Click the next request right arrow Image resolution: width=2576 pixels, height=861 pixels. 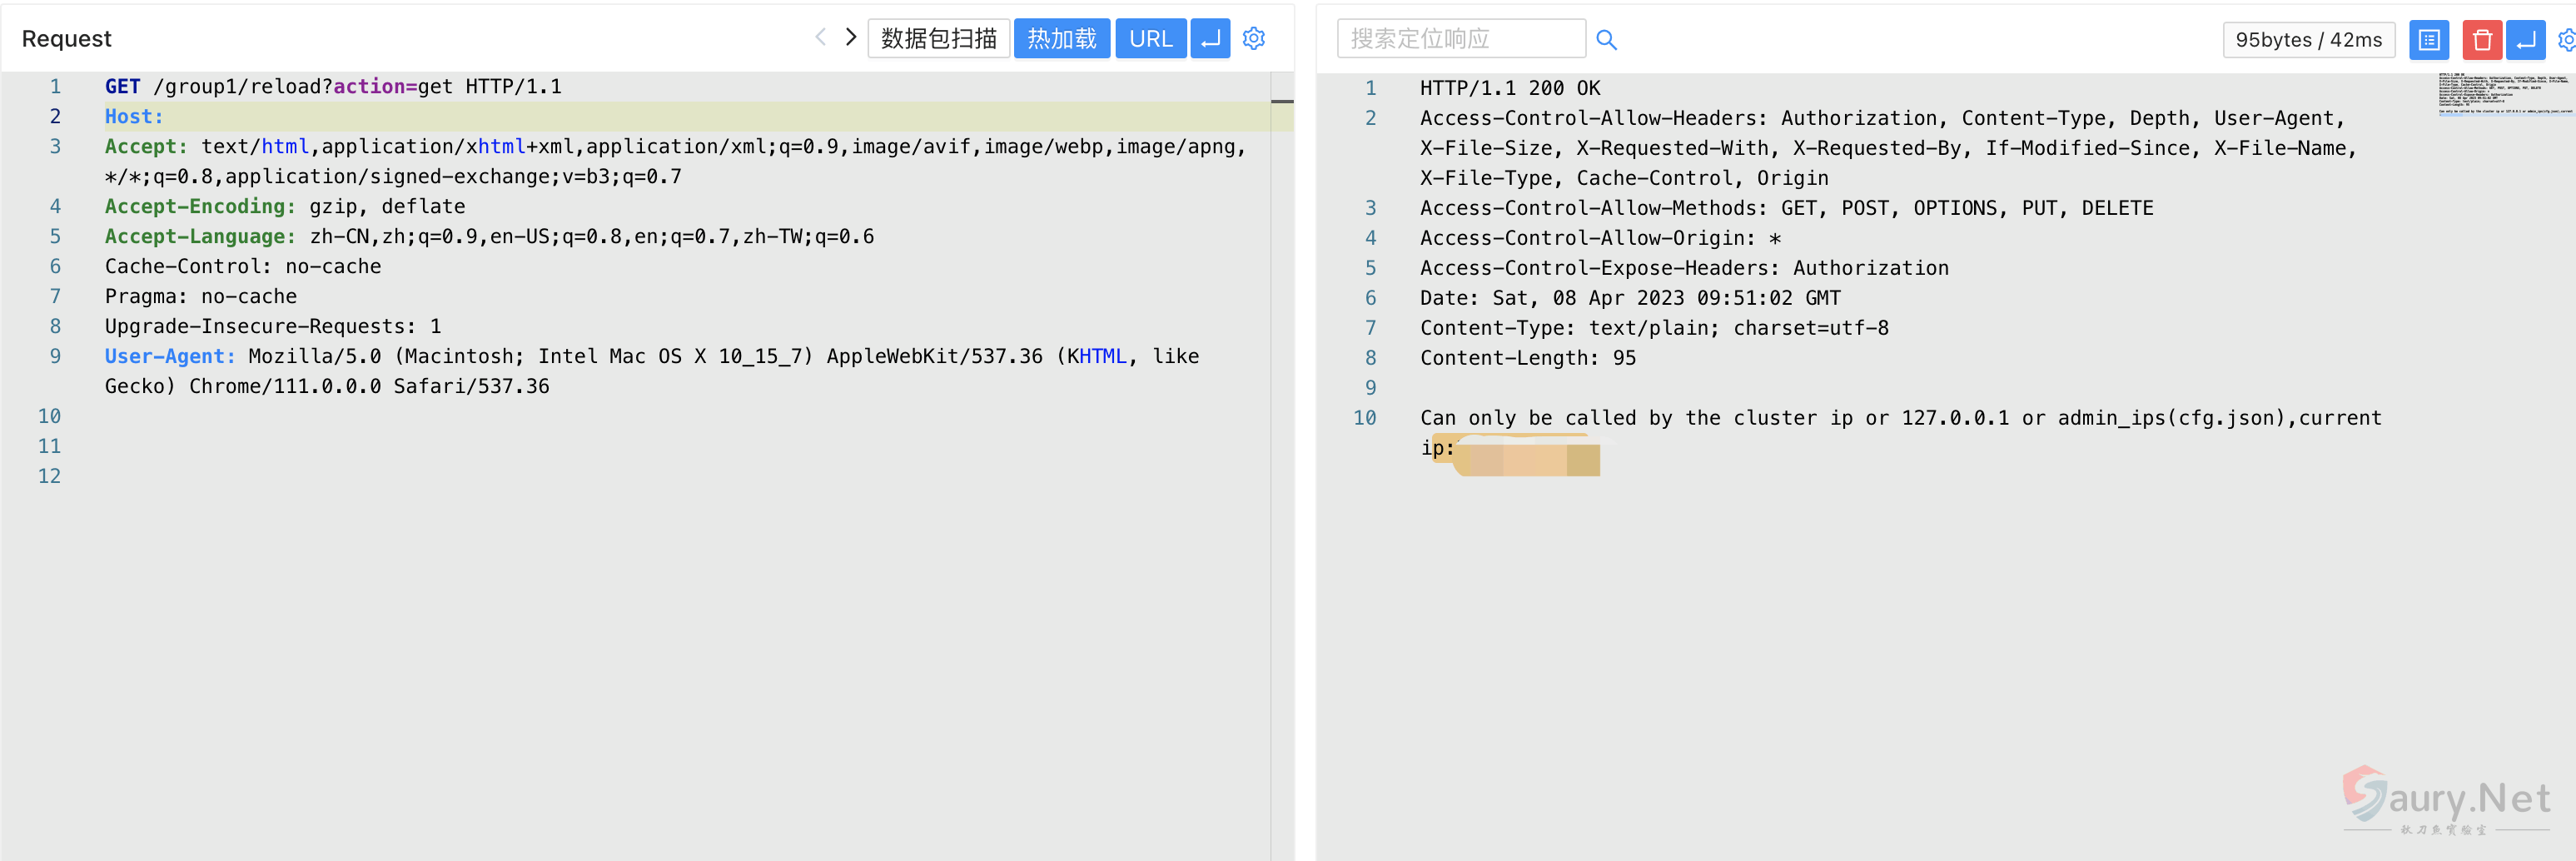pos(851,38)
